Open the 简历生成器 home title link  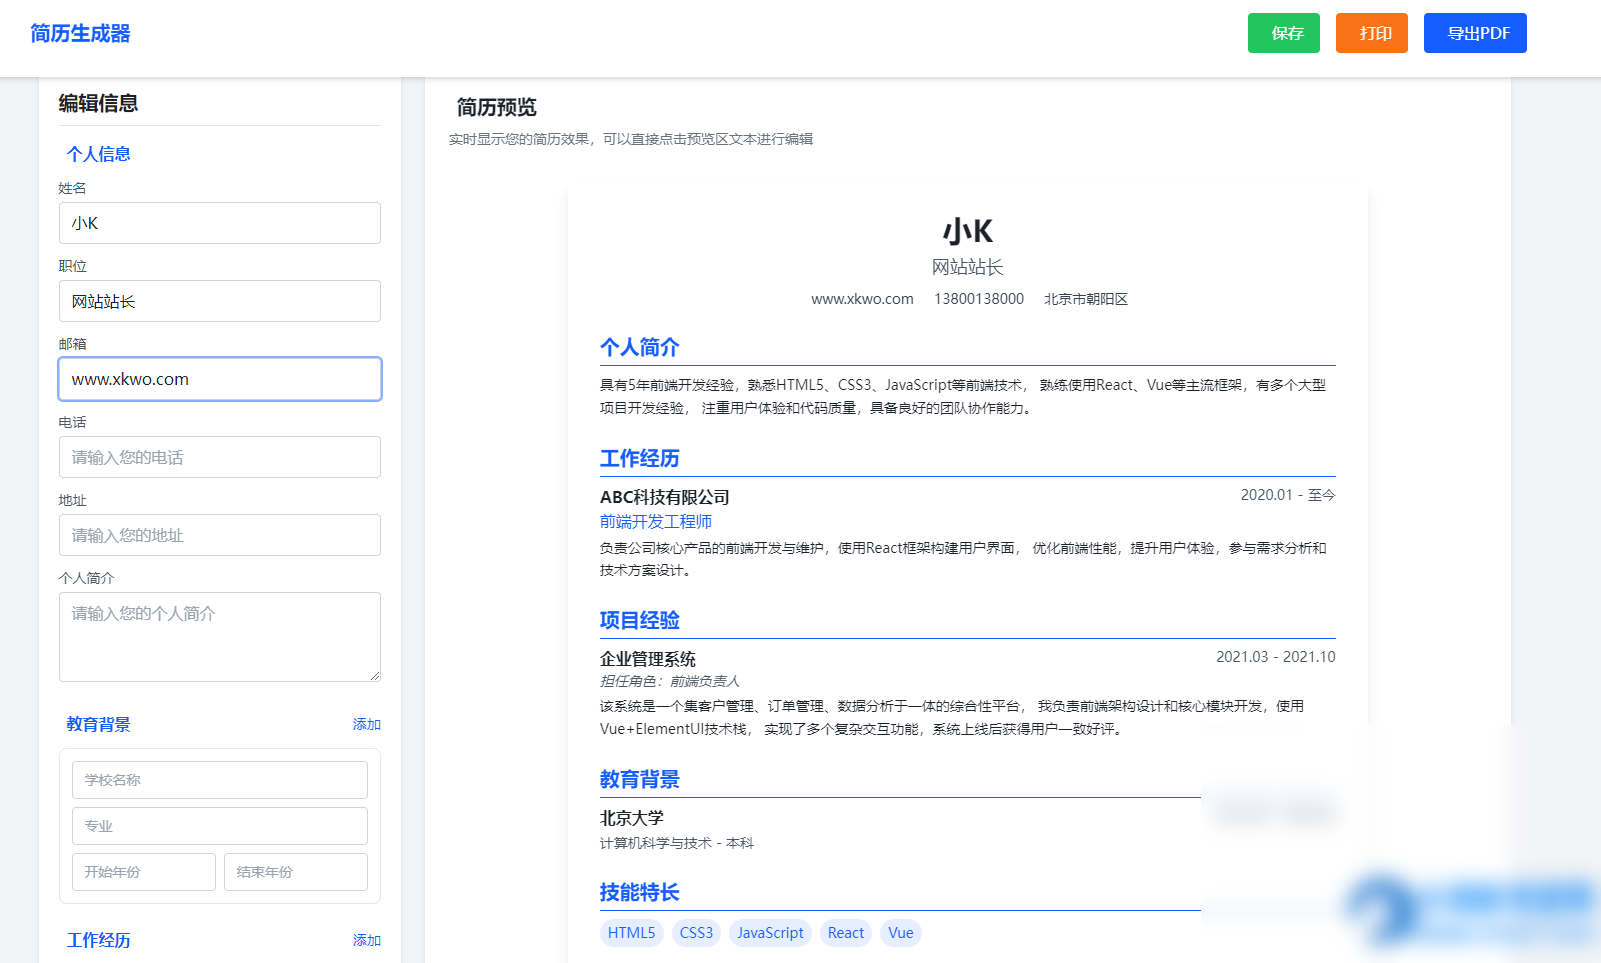pyautogui.click(x=80, y=33)
